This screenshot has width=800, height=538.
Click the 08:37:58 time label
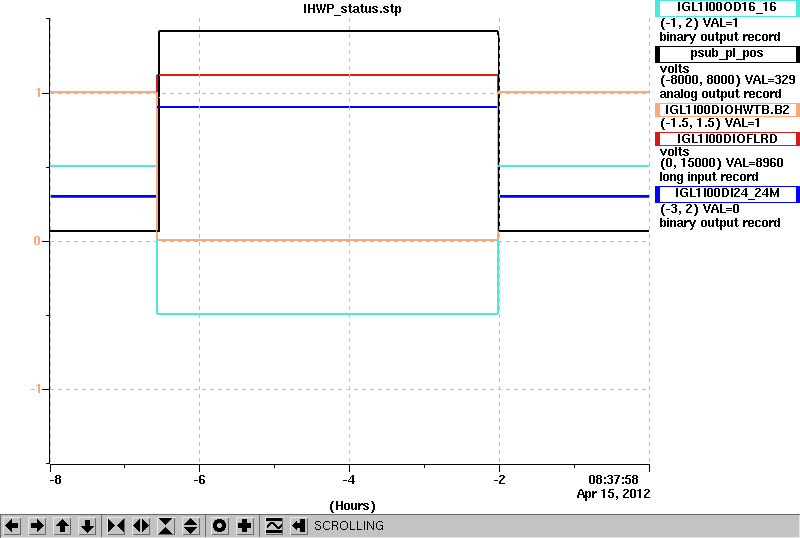coord(613,480)
